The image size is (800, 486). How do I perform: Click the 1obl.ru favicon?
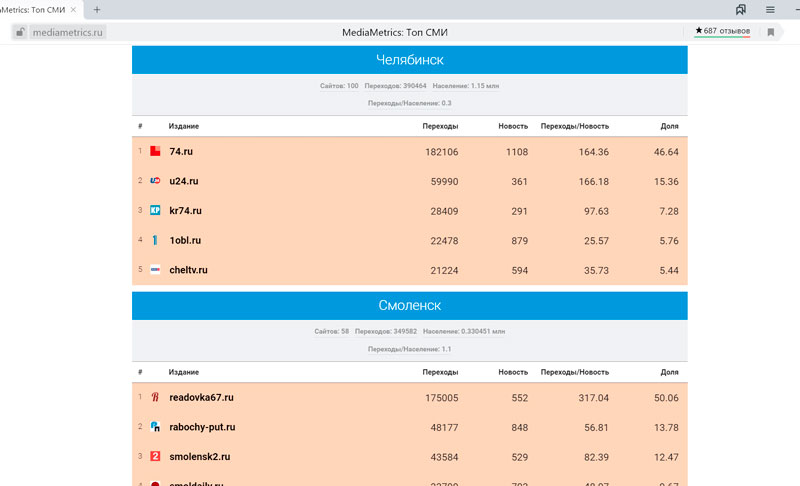point(155,240)
